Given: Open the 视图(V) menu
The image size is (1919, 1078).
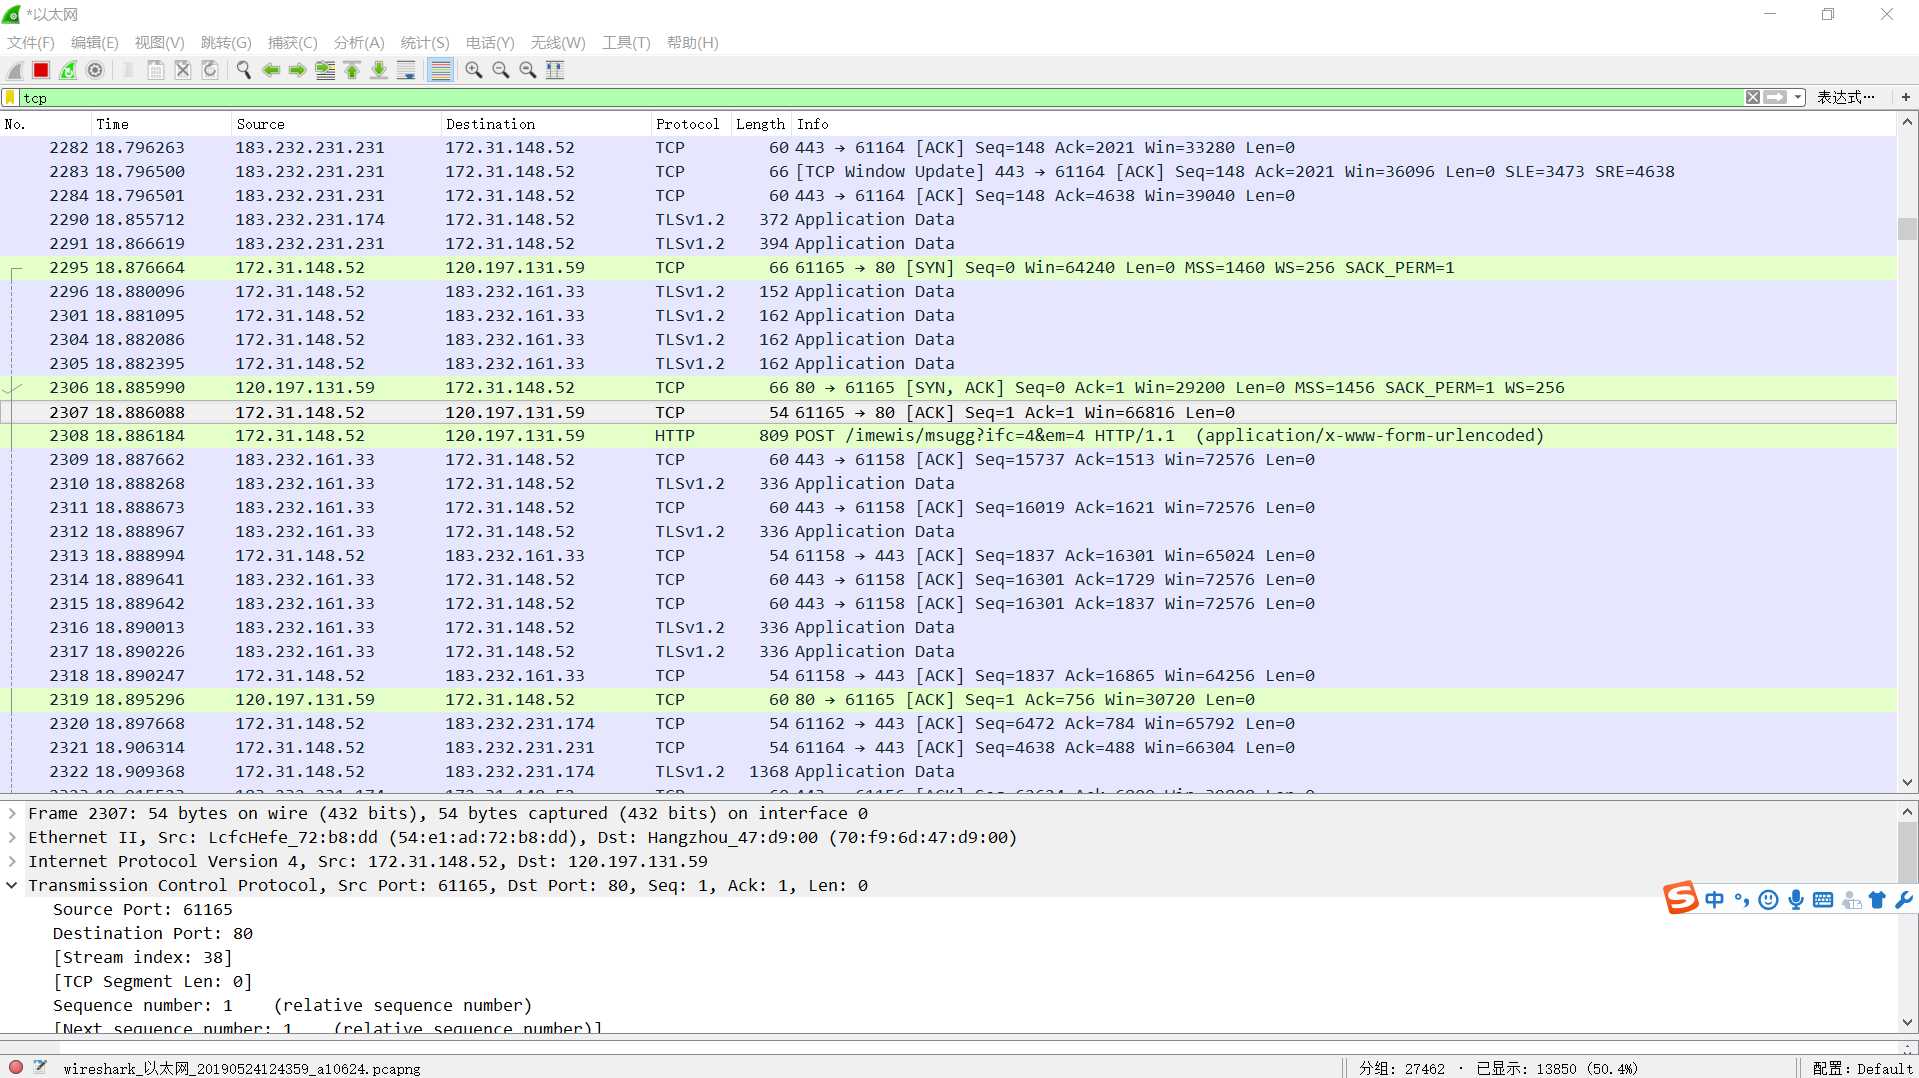Looking at the screenshot, I should pyautogui.click(x=160, y=42).
